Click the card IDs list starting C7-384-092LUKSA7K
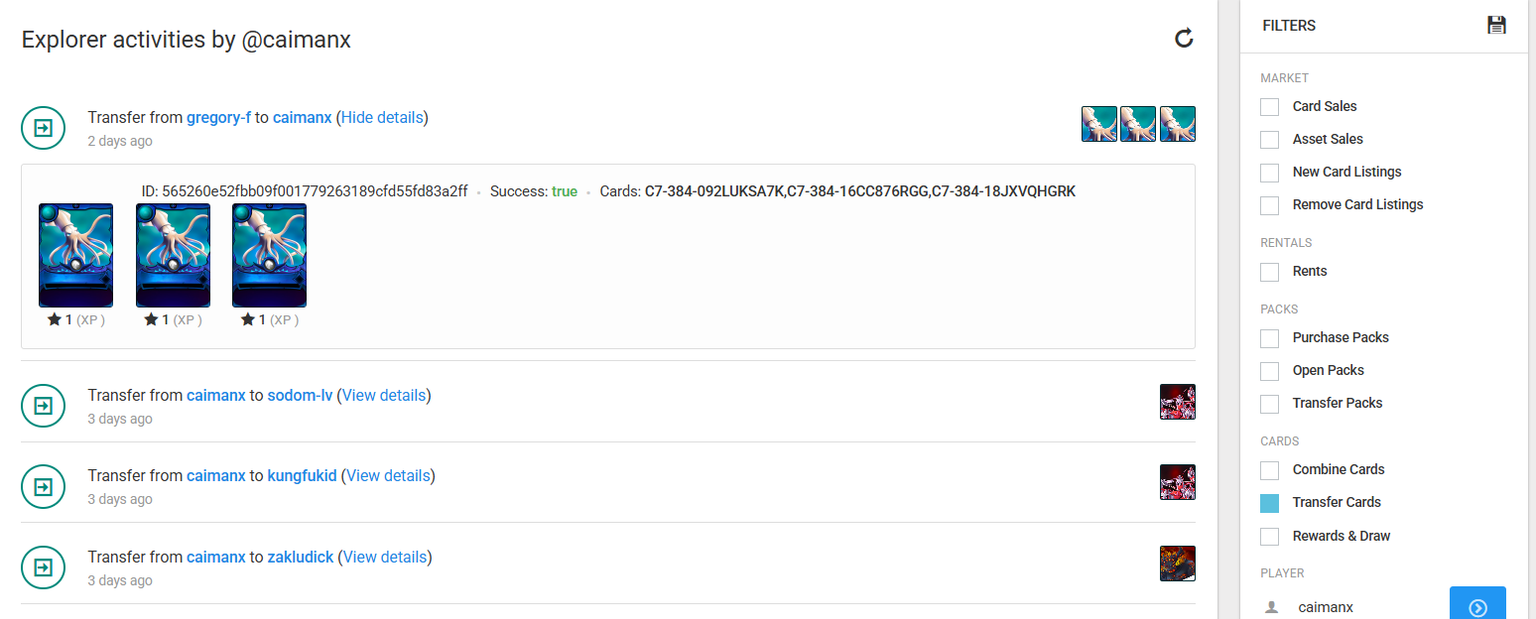This screenshot has height=619, width=1536. coord(860,191)
